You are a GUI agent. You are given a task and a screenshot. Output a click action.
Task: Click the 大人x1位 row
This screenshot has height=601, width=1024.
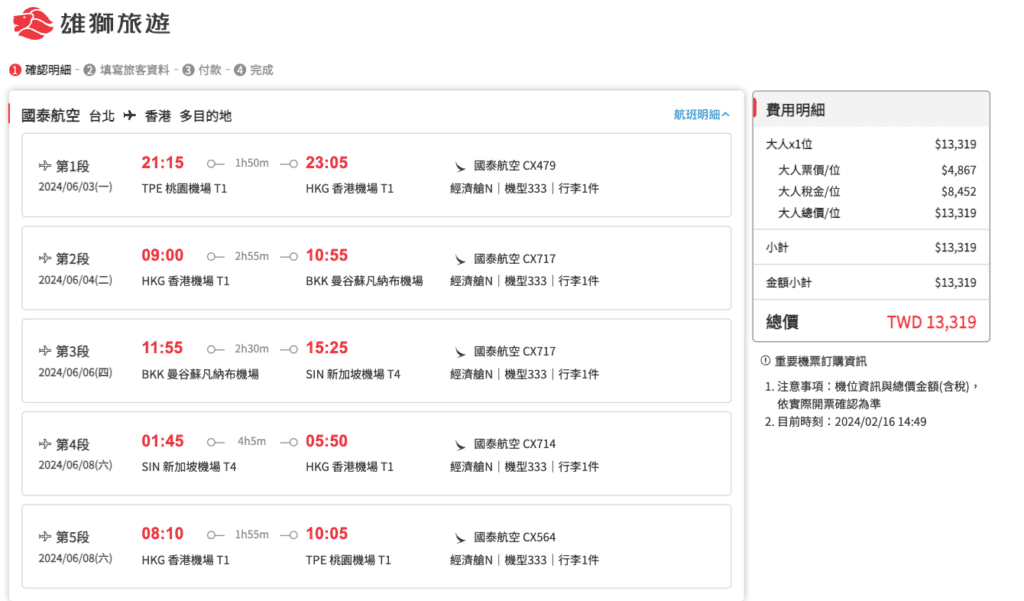pos(871,144)
